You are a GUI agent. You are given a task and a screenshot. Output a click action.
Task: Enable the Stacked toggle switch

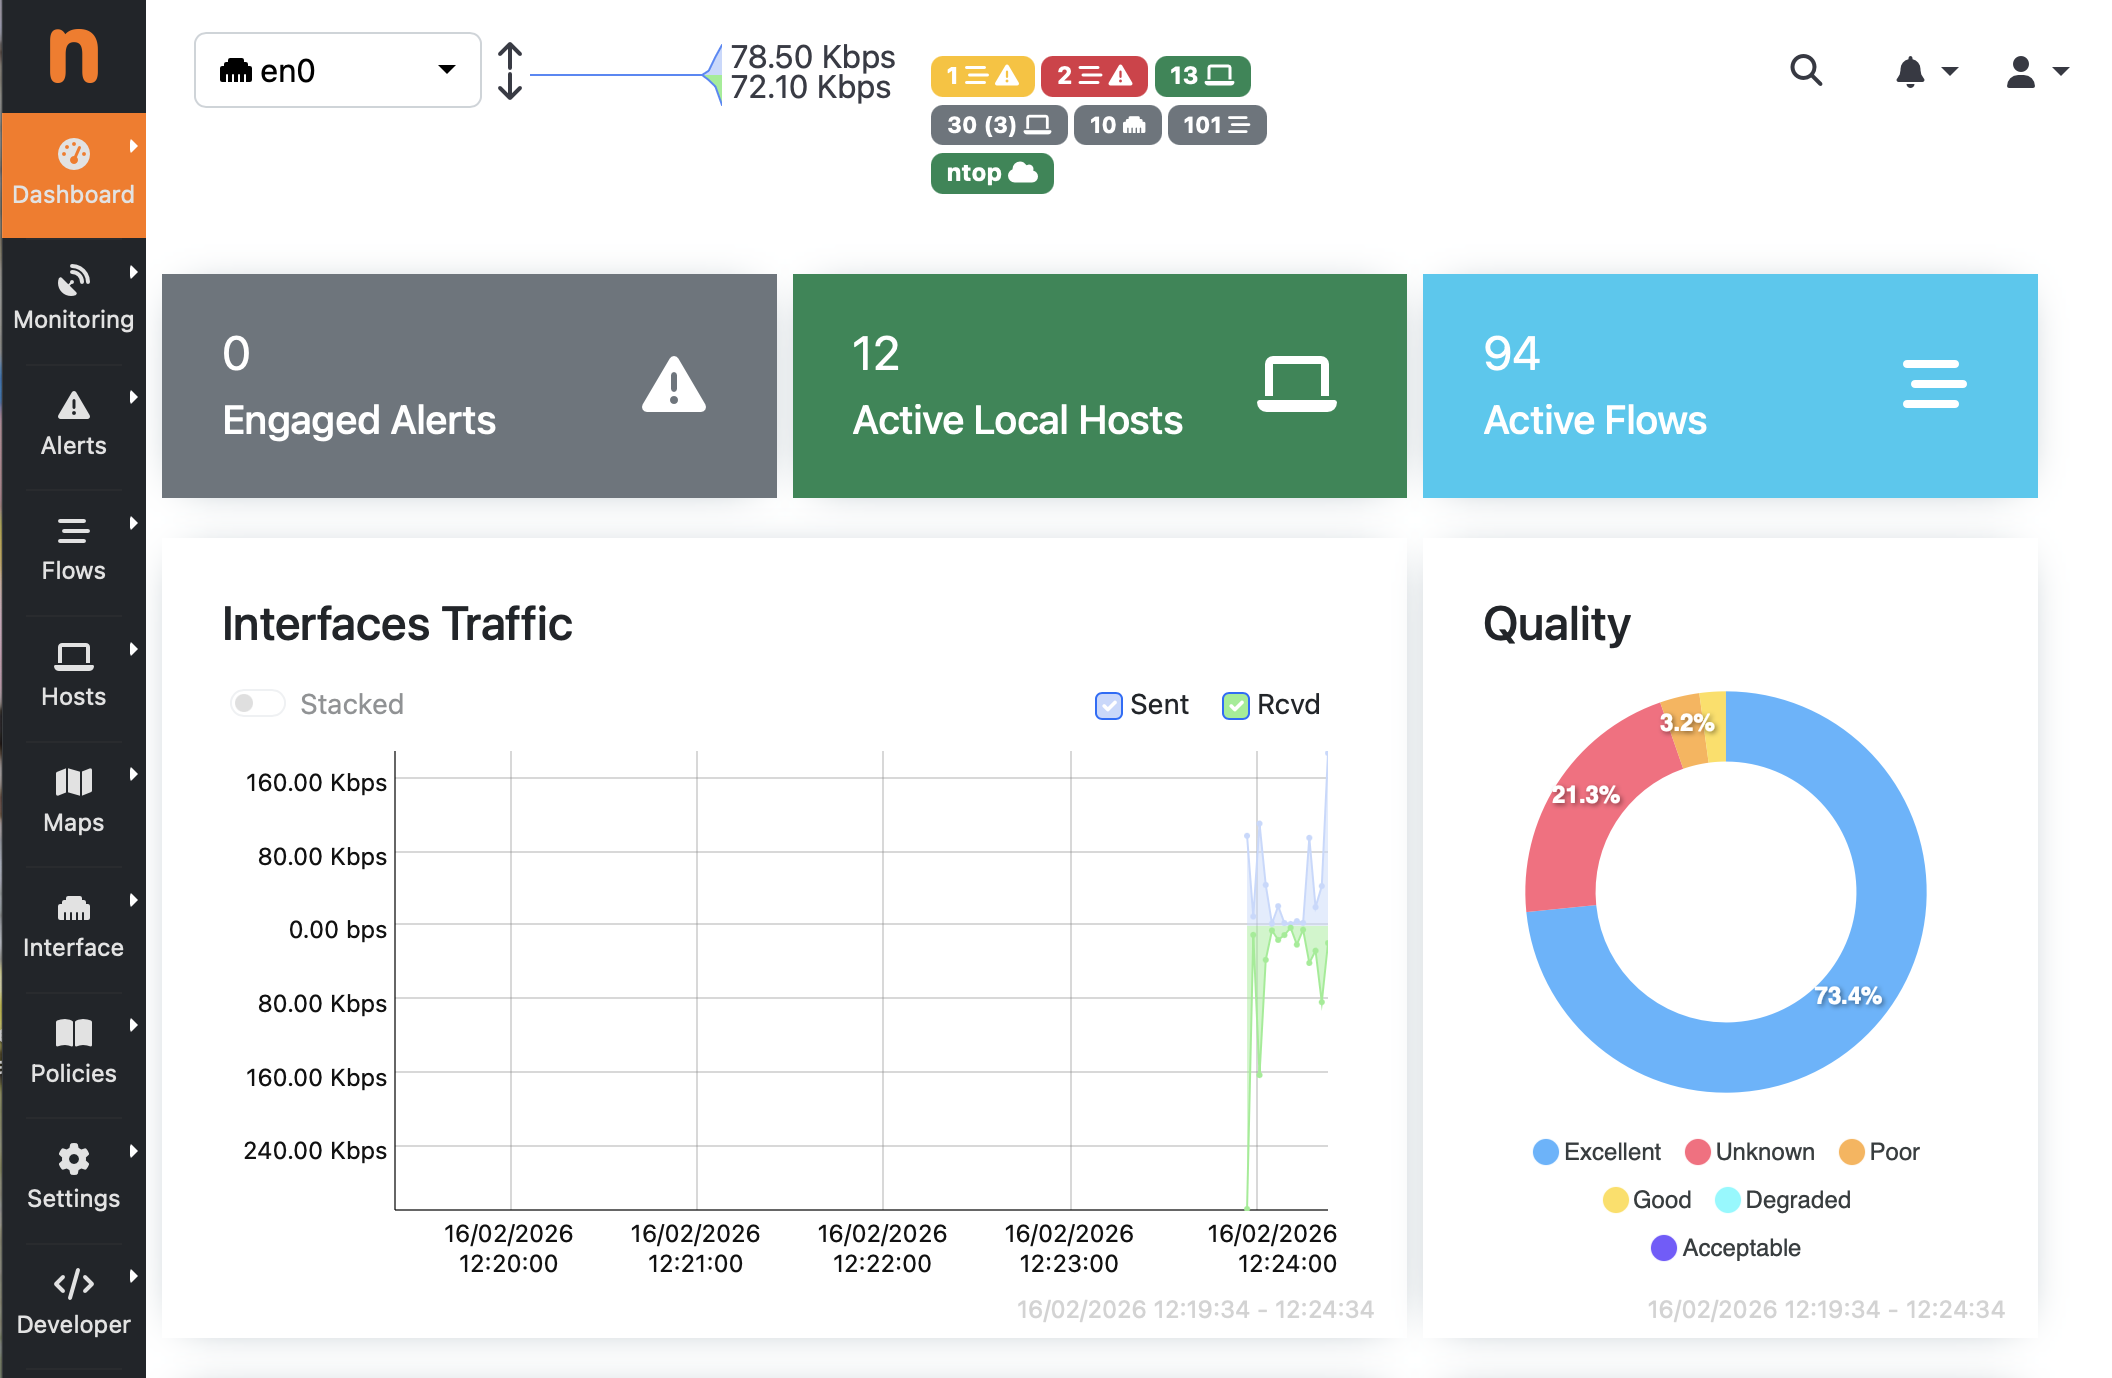(257, 703)
